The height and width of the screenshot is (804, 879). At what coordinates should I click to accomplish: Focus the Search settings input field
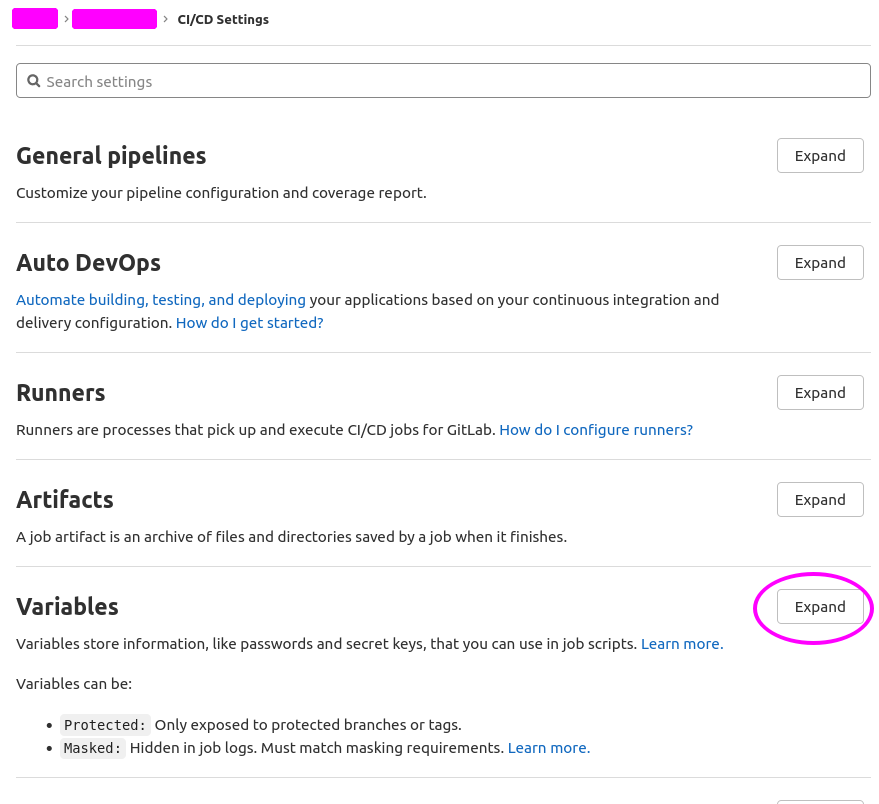[450, 81]
